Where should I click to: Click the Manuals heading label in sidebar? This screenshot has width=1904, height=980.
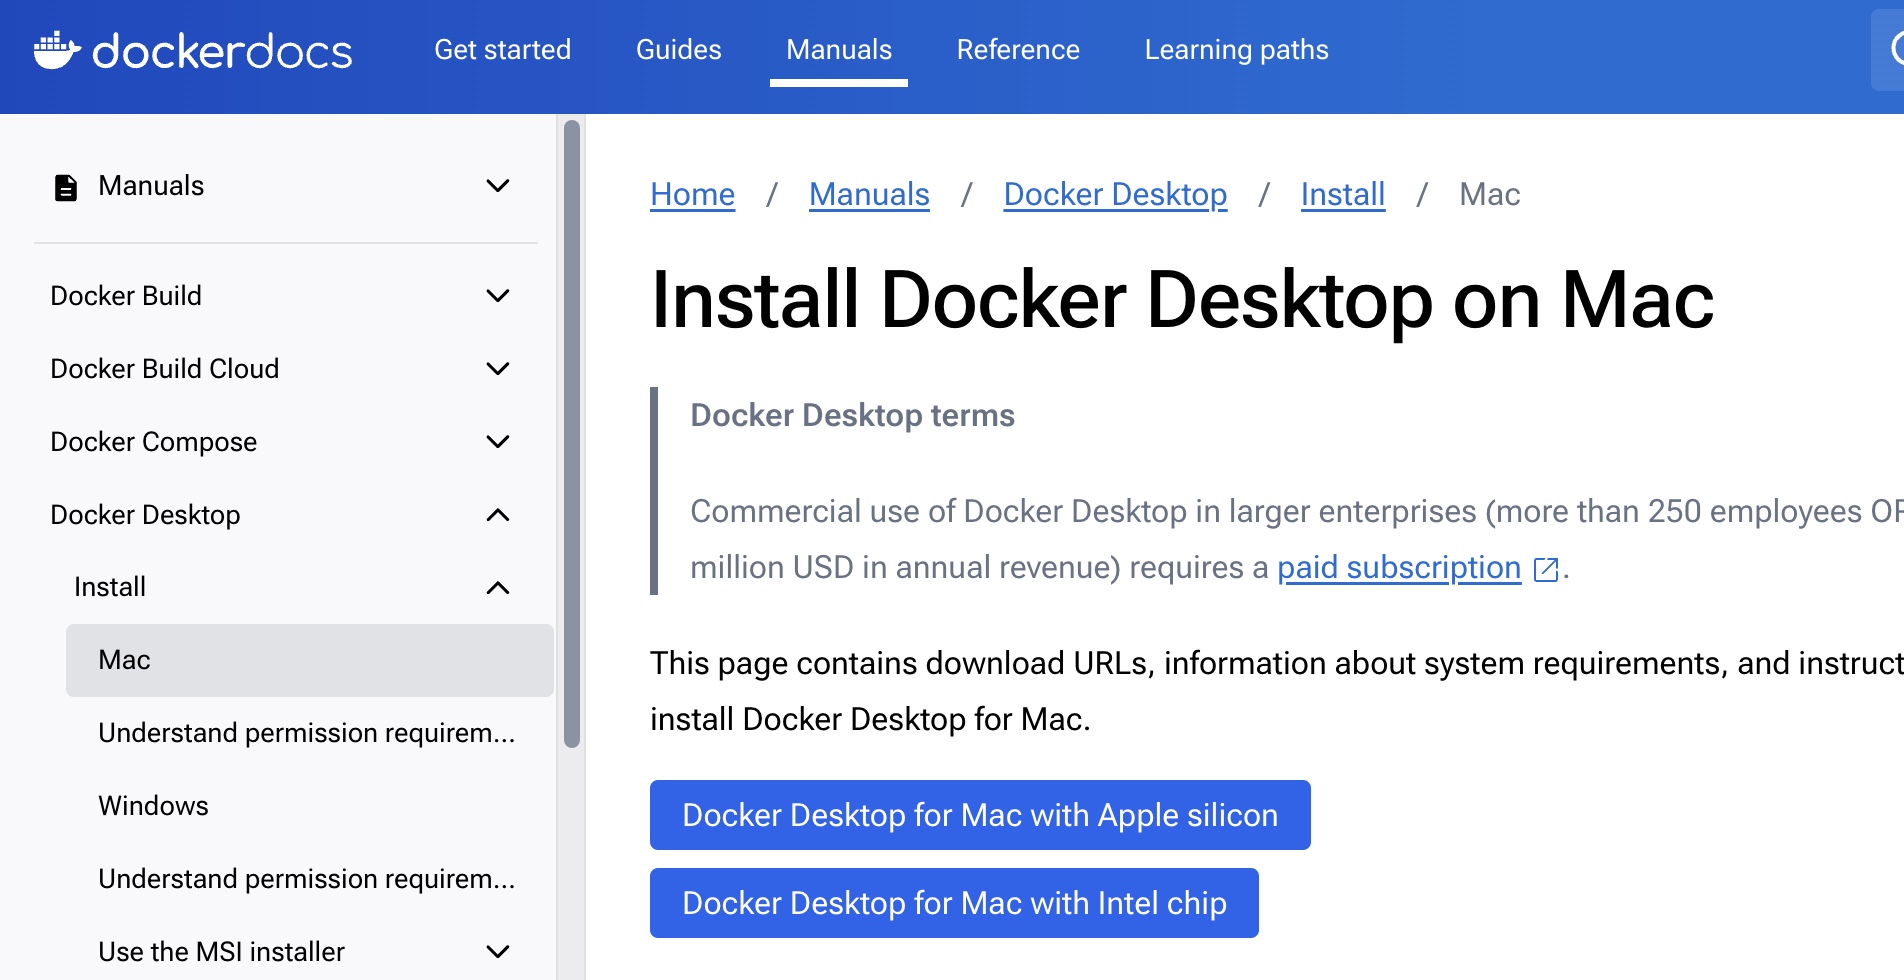pos(151,186)
